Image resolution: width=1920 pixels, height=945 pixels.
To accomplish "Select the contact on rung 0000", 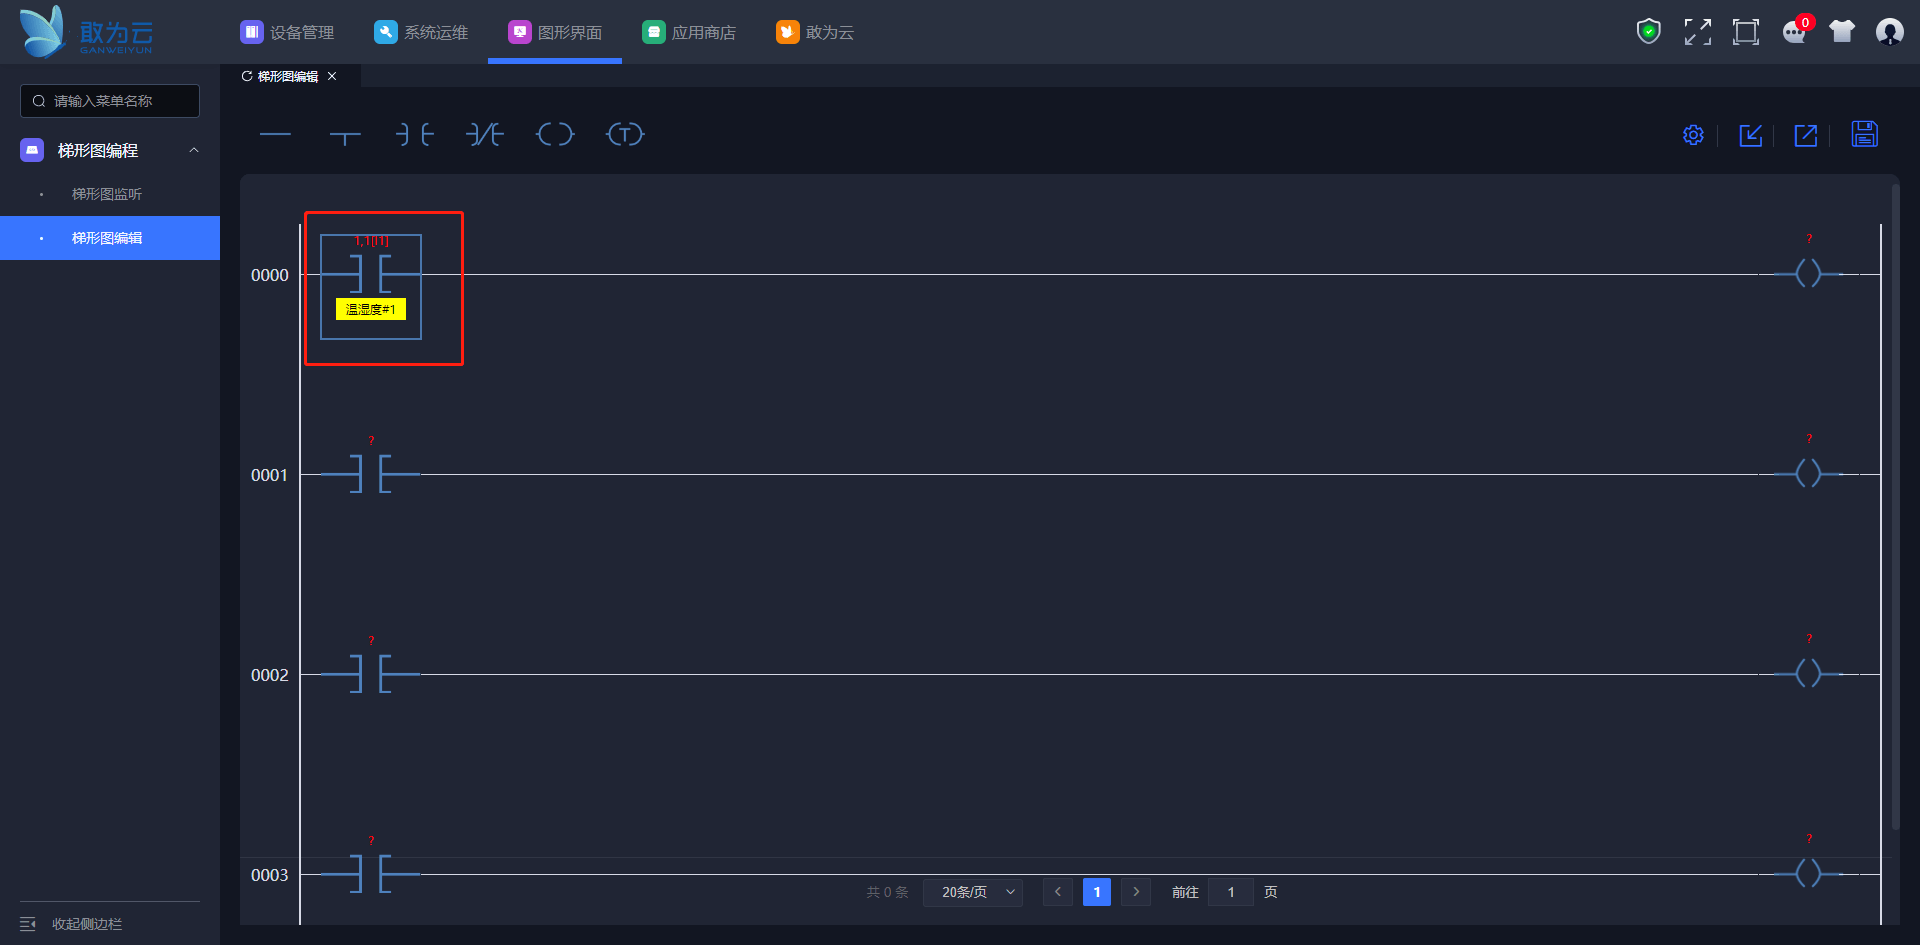I will [x=371, y=273].
